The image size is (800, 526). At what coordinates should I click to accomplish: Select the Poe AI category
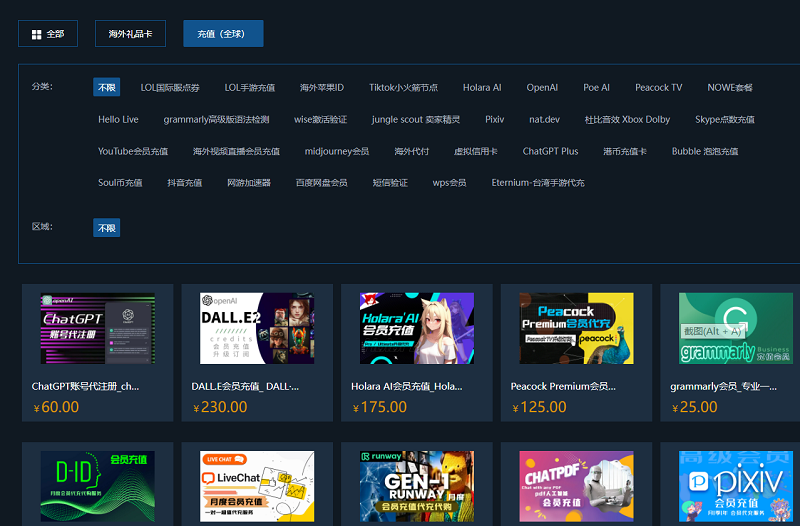tap(596, 87)
